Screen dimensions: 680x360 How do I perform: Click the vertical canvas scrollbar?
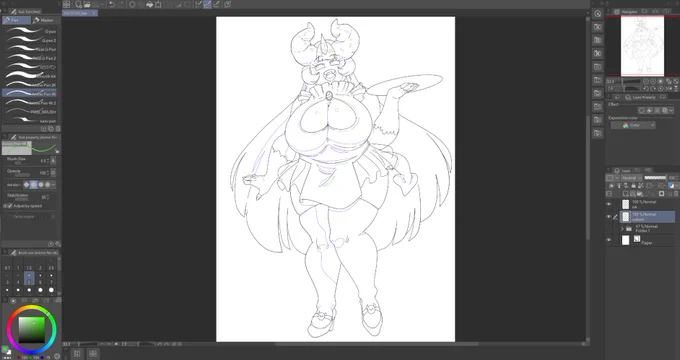[x=588, y=177]
